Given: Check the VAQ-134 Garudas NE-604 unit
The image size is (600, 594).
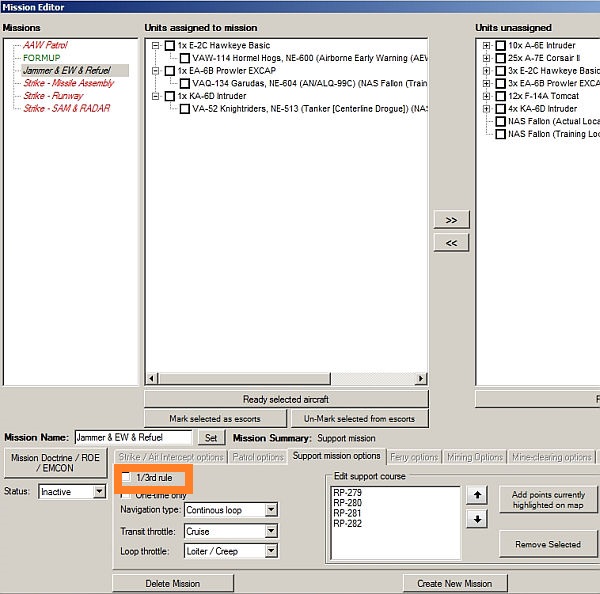Looking at the screenshot, I should click(x=184, y=83).
